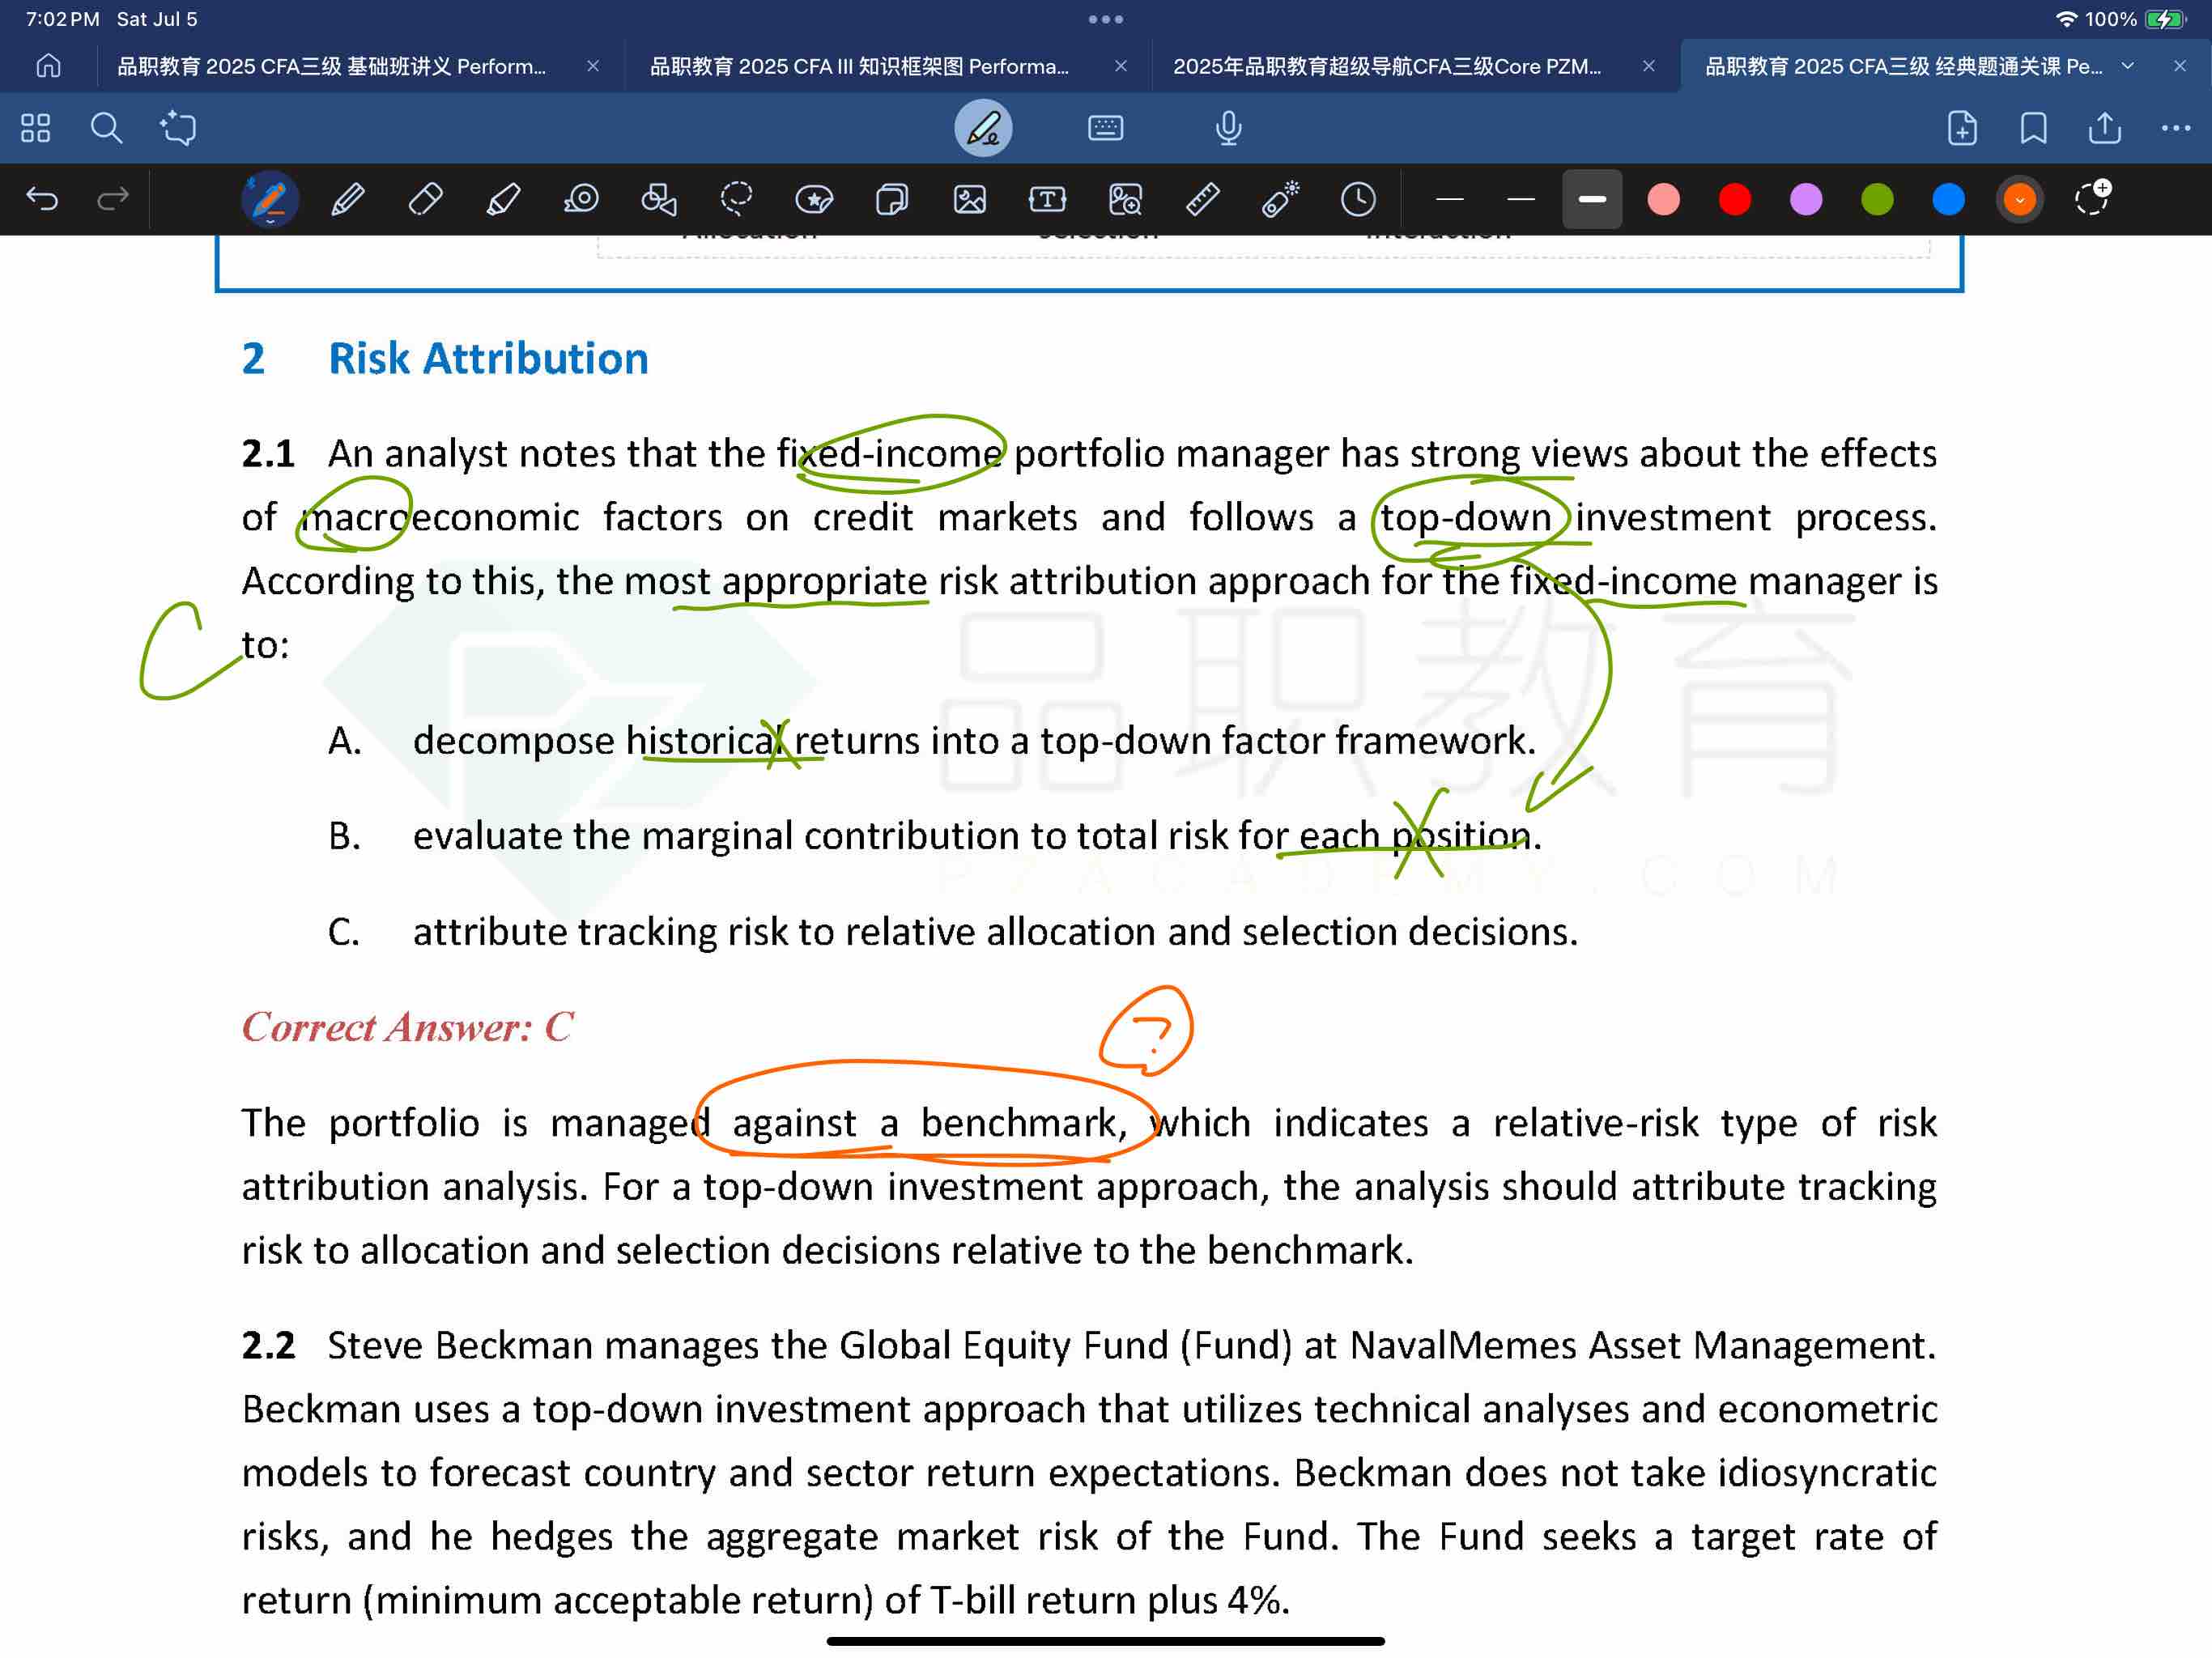Screen dimensions: 2212x1658
Task: Tap the multitasking three-dots control
Action: click(1106, 19)
